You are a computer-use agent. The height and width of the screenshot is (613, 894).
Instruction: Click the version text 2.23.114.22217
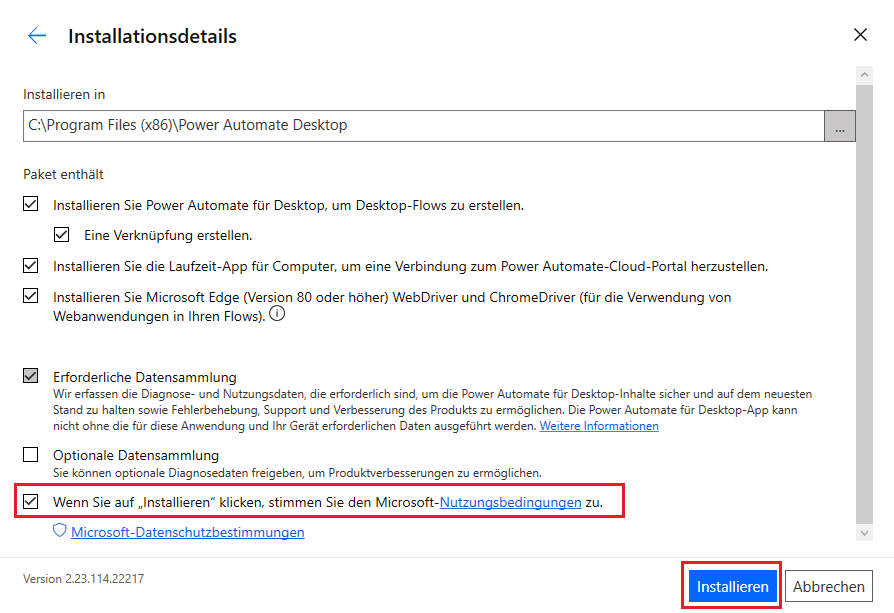point(83,579)
